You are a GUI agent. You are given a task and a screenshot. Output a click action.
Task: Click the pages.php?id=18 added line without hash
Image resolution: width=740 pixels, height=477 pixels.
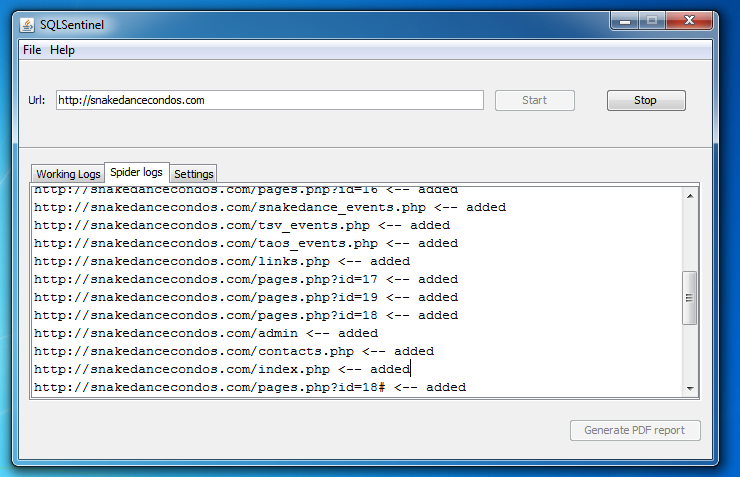246,315
